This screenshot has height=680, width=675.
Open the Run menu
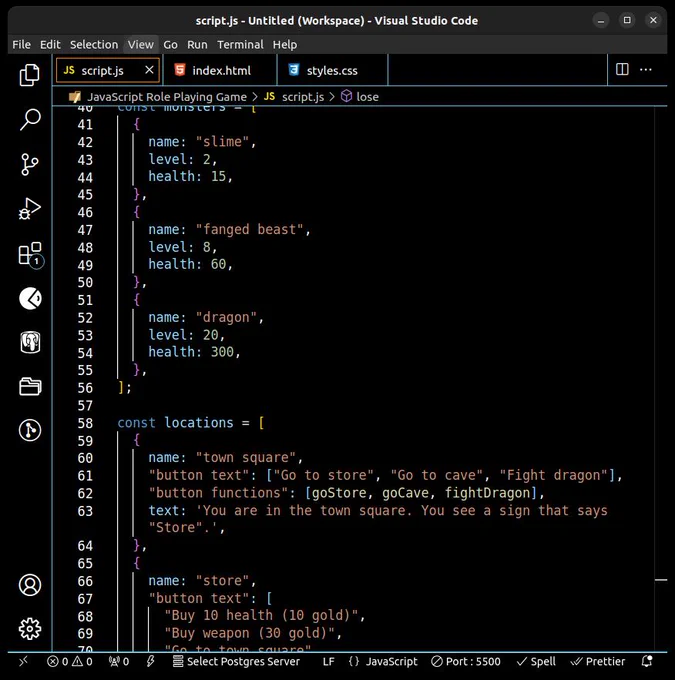[197, 44]
